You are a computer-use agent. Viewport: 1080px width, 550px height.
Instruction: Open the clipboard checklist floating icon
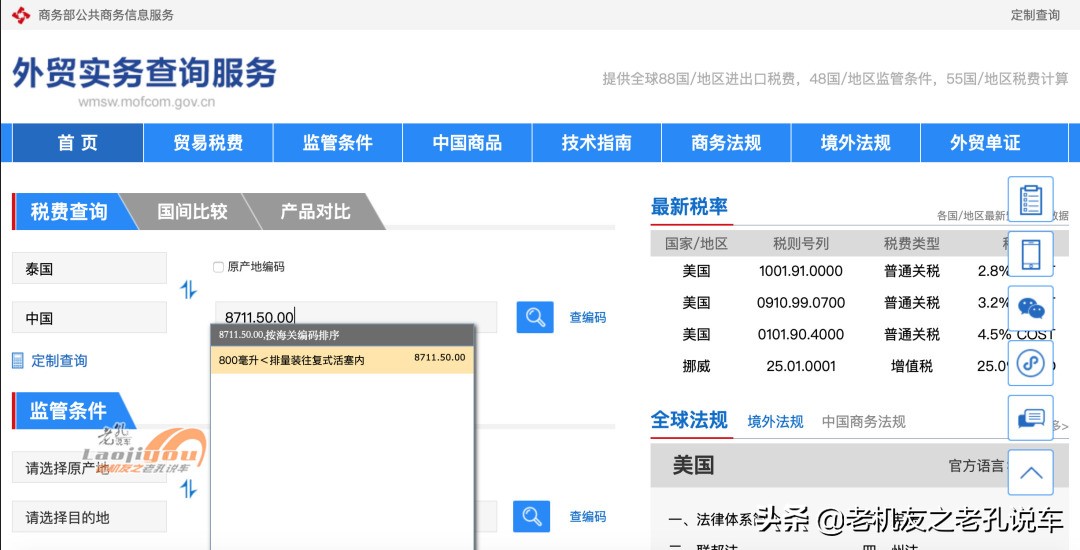pyautogui.click(x=1030, y=200)
